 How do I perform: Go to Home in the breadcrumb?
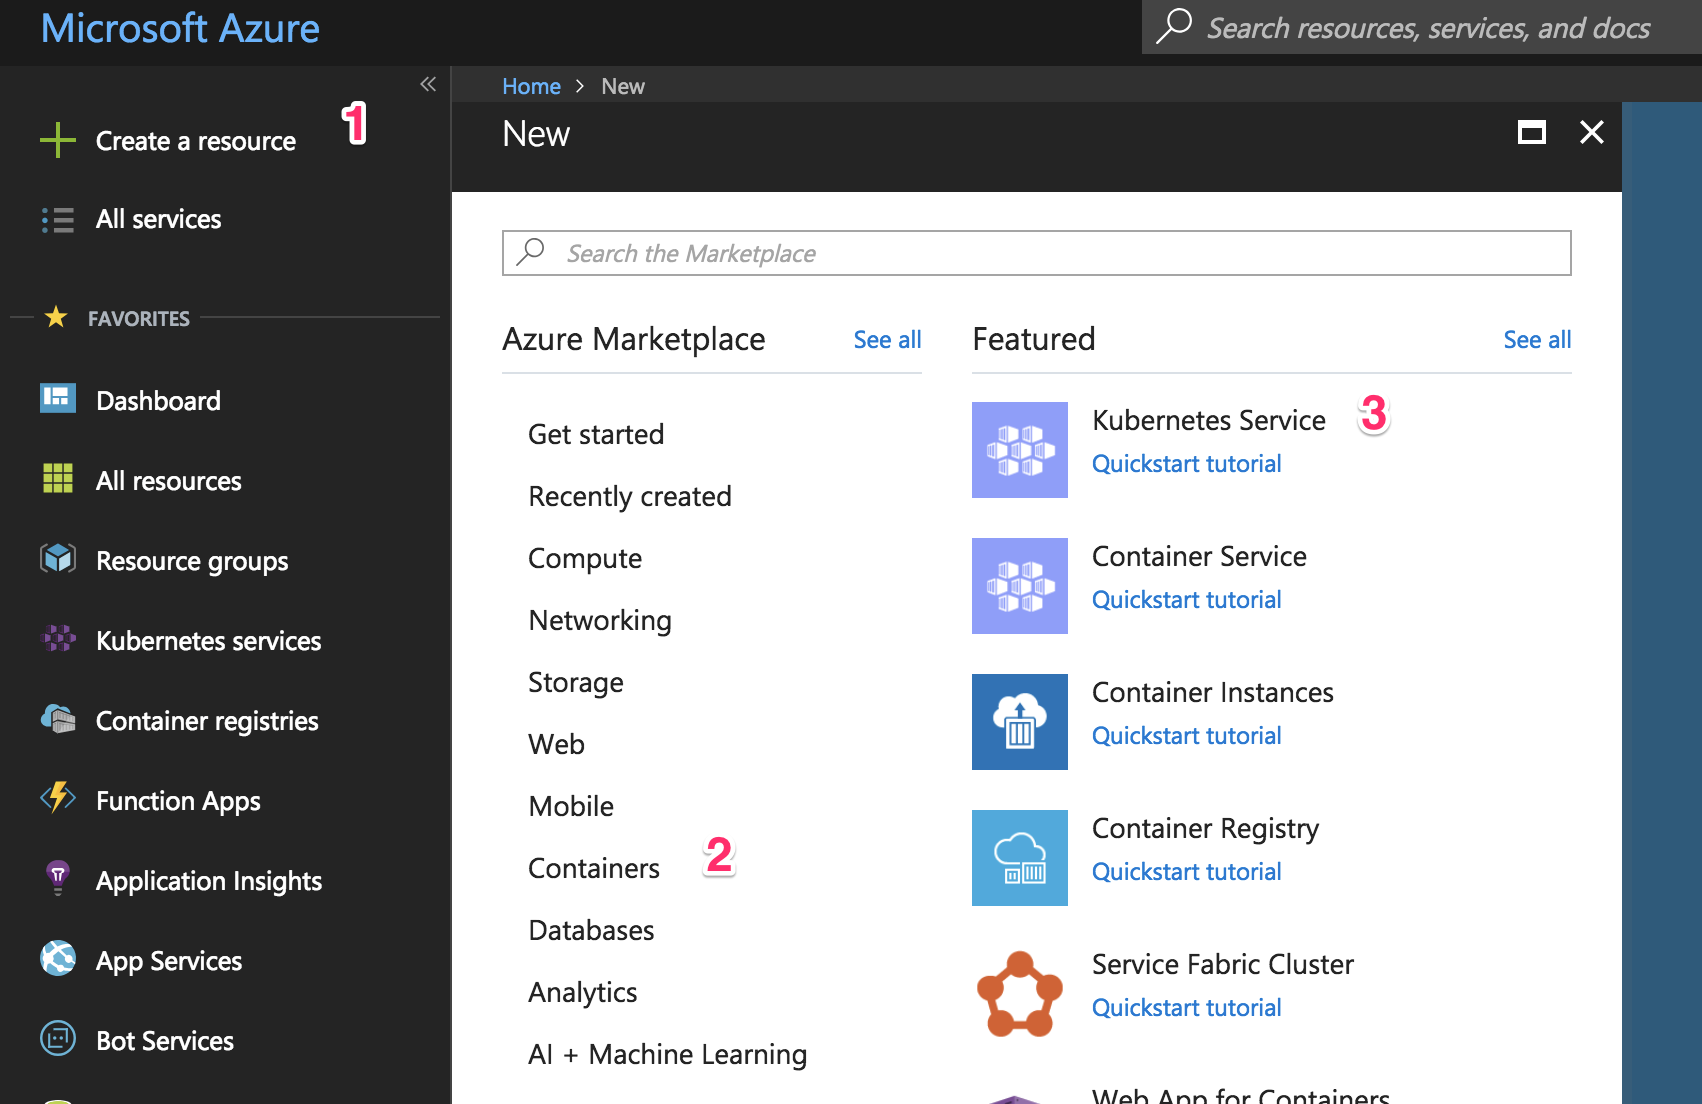tap(531, 86)
